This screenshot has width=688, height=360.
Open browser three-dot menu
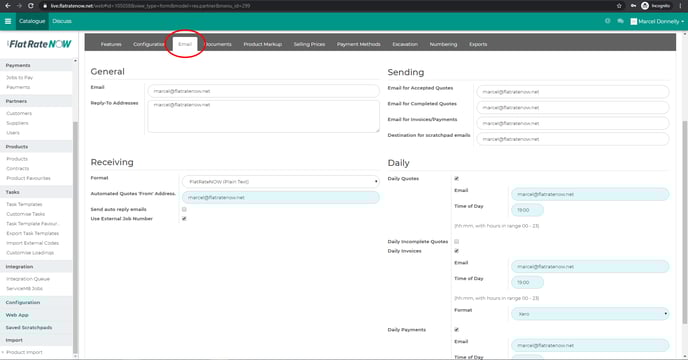point(681,6)
